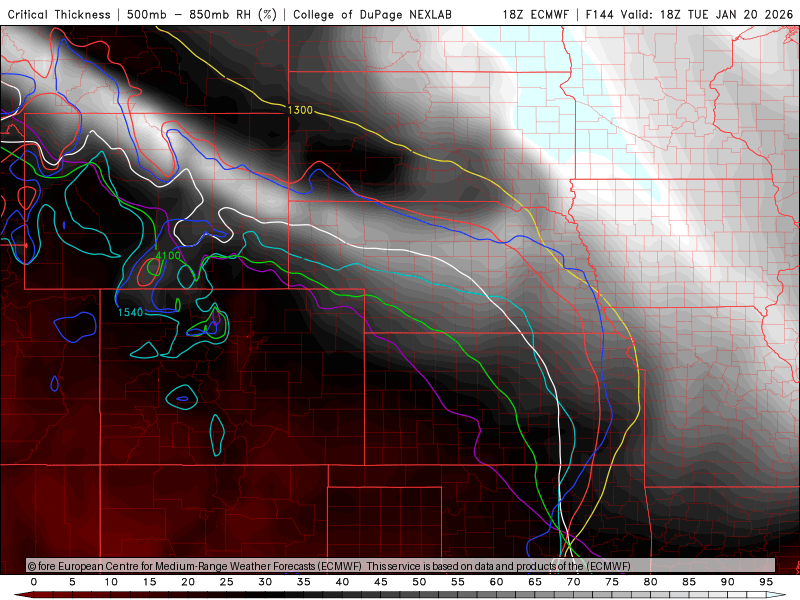Screen dimensions: 800x600
Task: Click the 1540 cyan contour label
Action: coord(131,312)
